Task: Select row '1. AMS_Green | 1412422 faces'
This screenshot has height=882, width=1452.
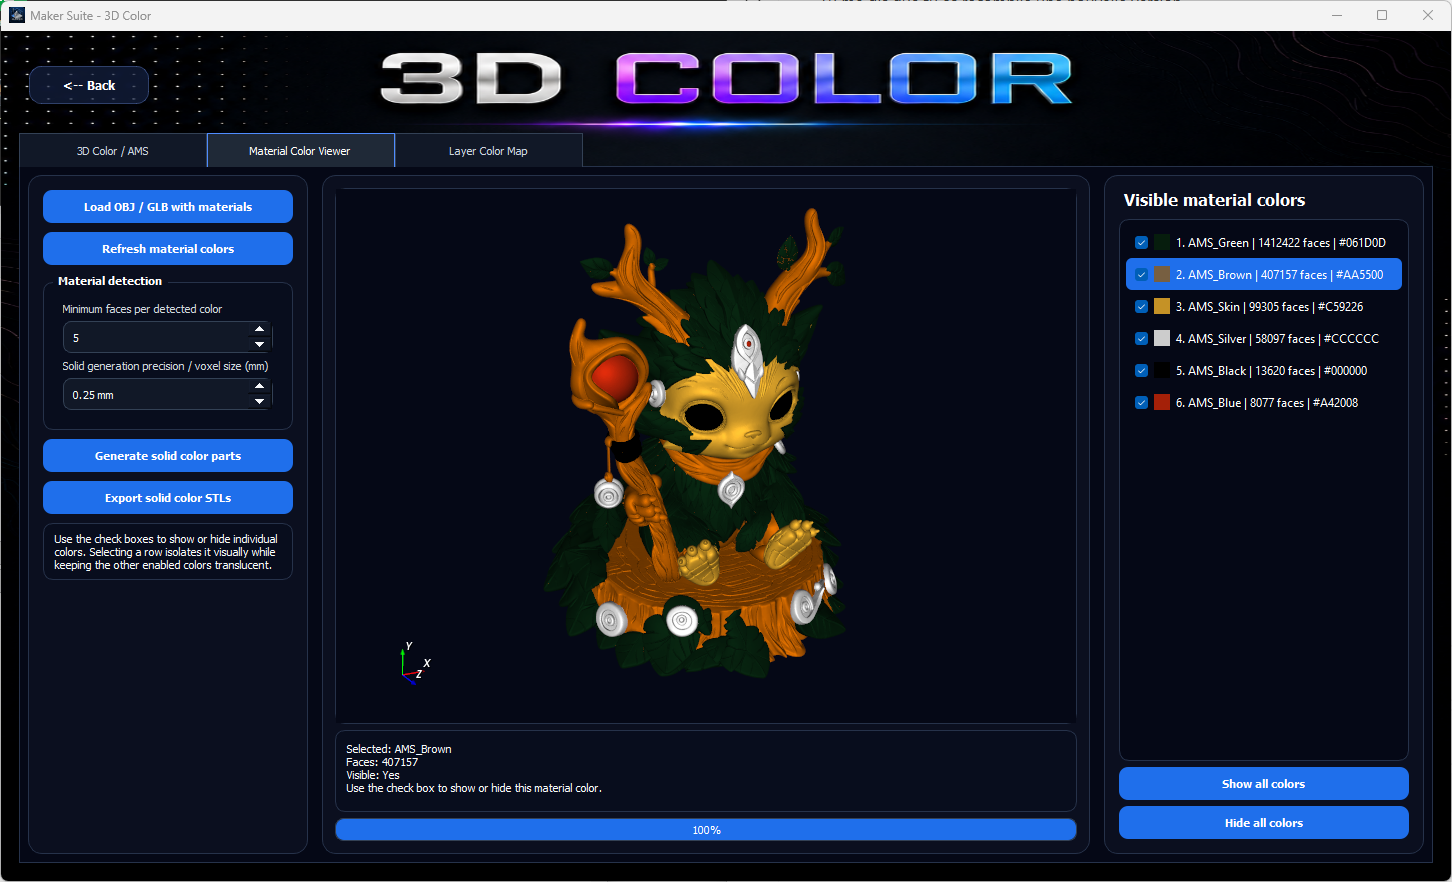Action: click(1264, 243)
